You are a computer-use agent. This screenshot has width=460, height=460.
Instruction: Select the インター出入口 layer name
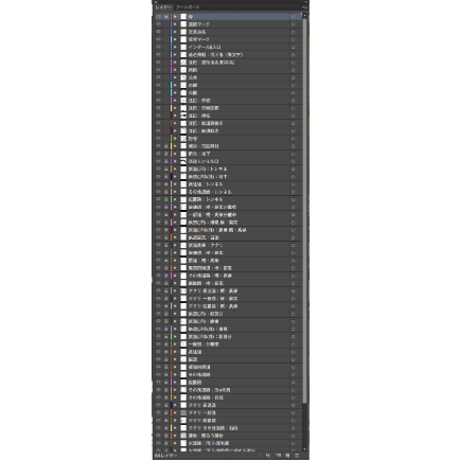(x=204, y=47)
